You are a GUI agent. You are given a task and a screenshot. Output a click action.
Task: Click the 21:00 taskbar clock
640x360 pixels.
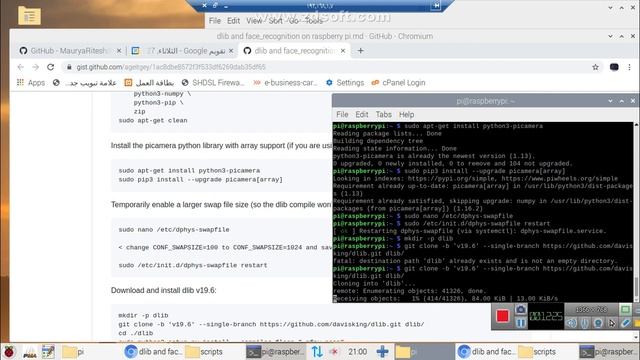pos(357,351)
